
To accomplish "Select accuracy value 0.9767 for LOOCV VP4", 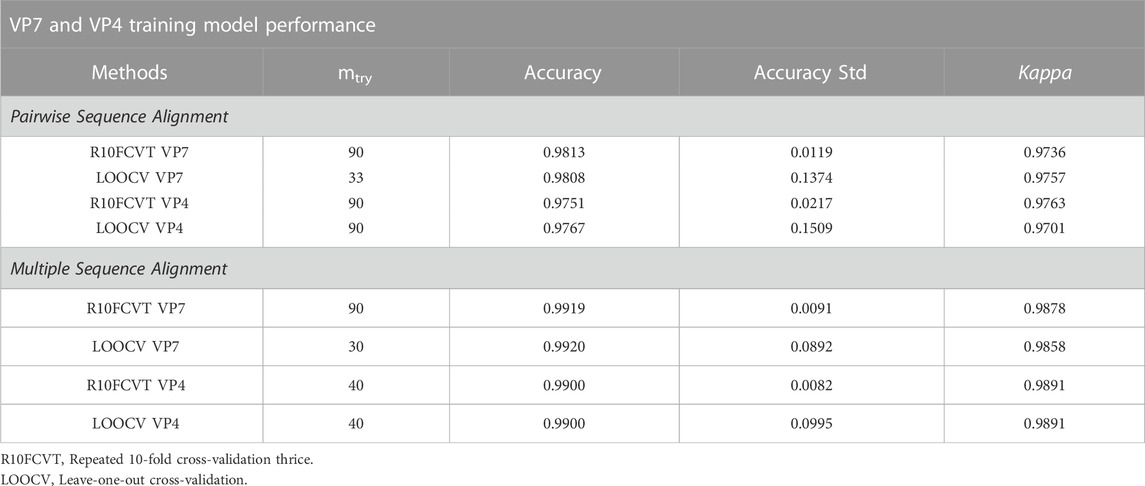I will click(563, 228).
